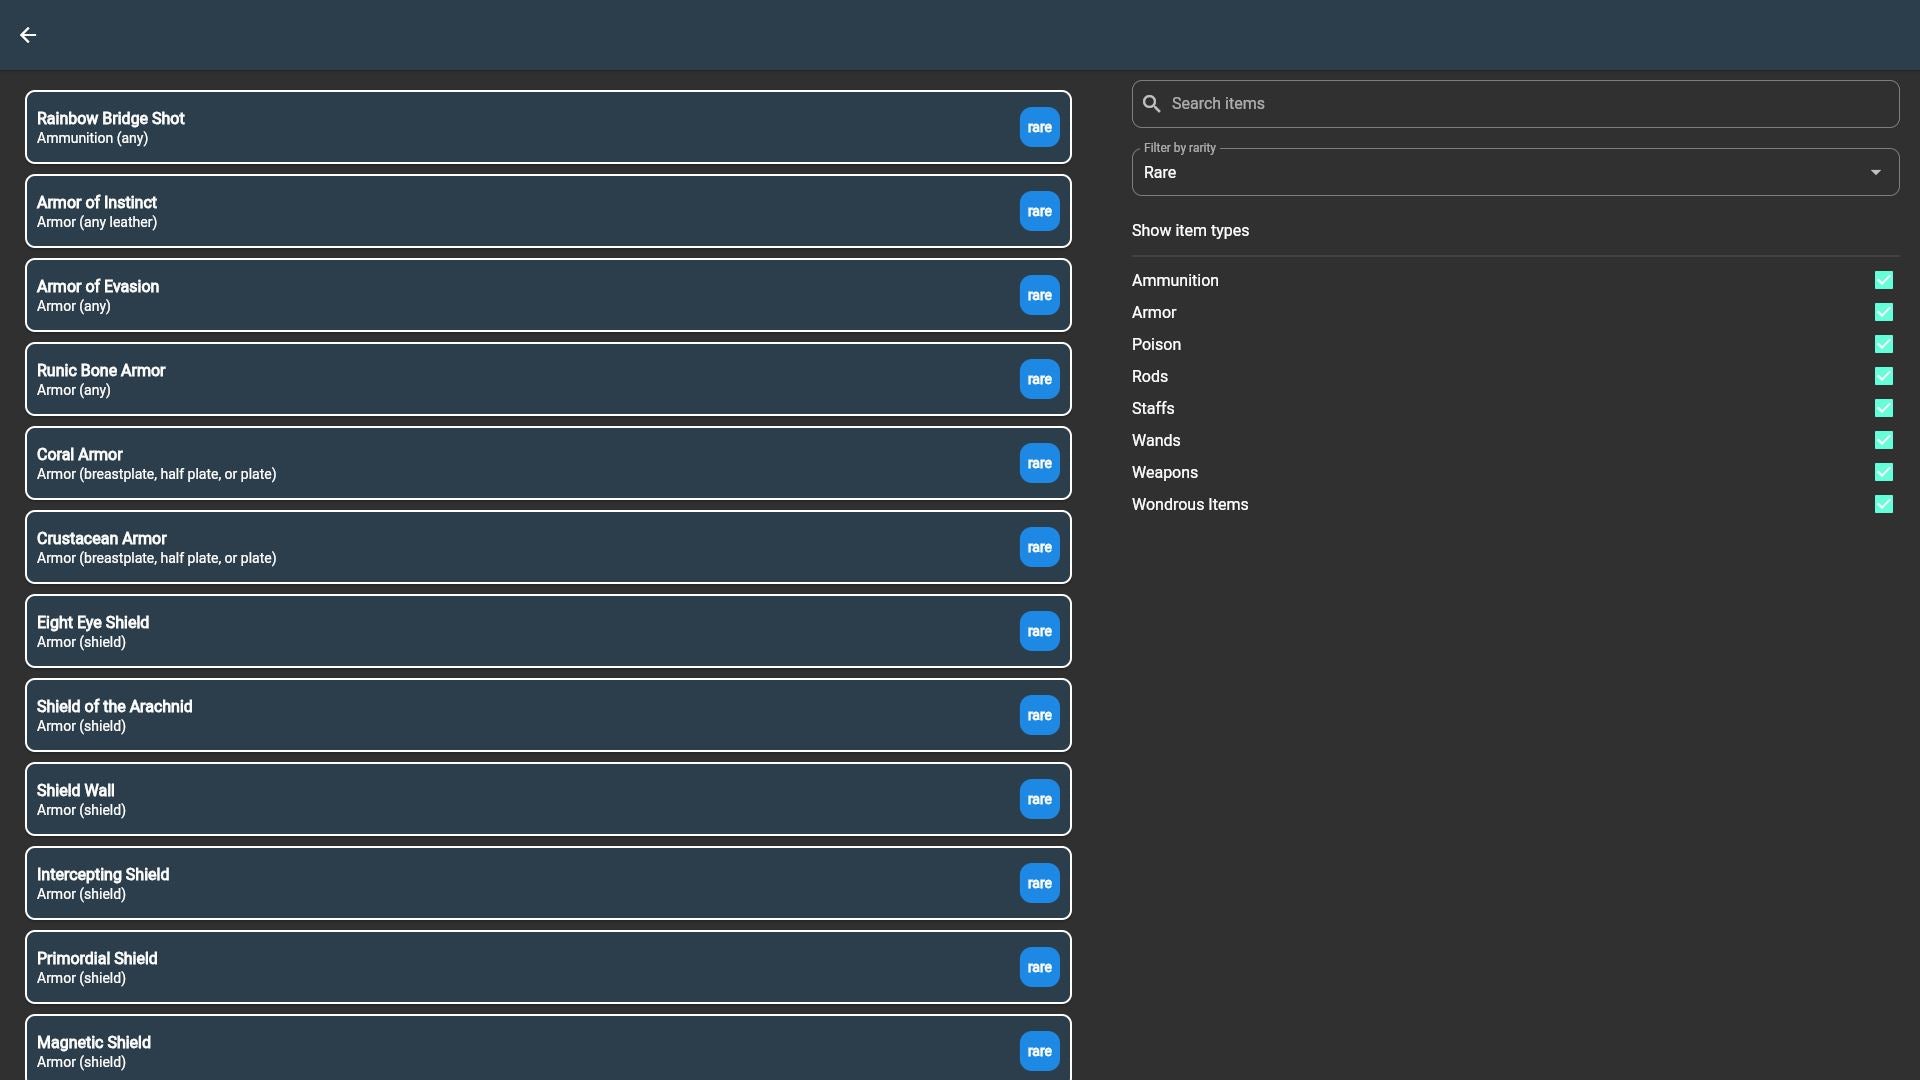
Task: Select the Crustacean Armor list item
Action: coord(520,548)
